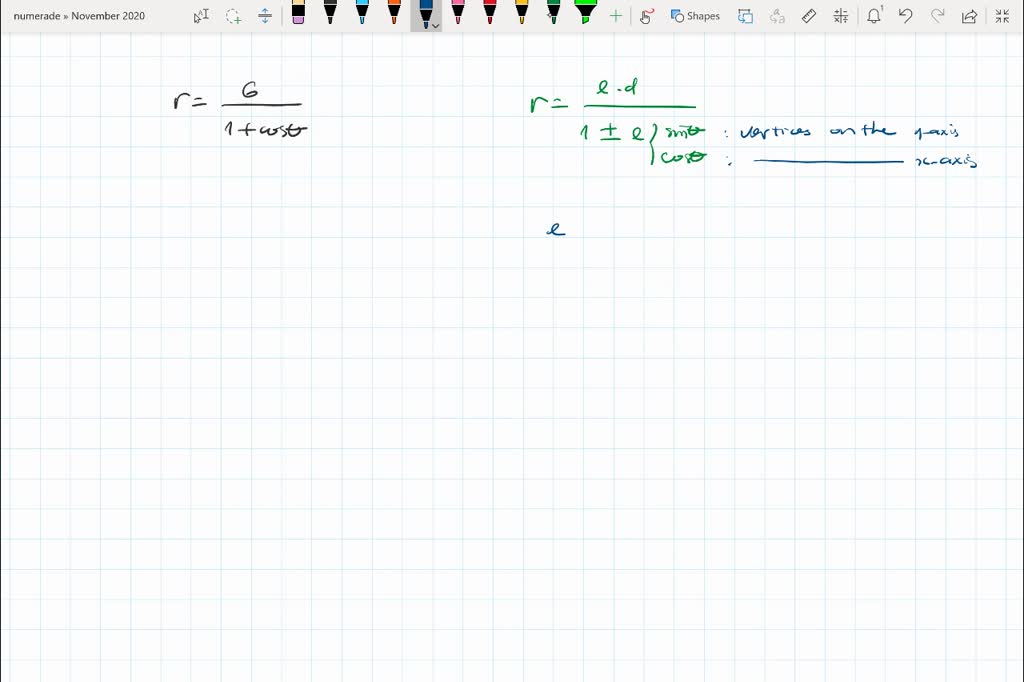Navigate to the numerade breadcrumb link
This screenshot has height=682, width=1024.
tap(35, 16)
